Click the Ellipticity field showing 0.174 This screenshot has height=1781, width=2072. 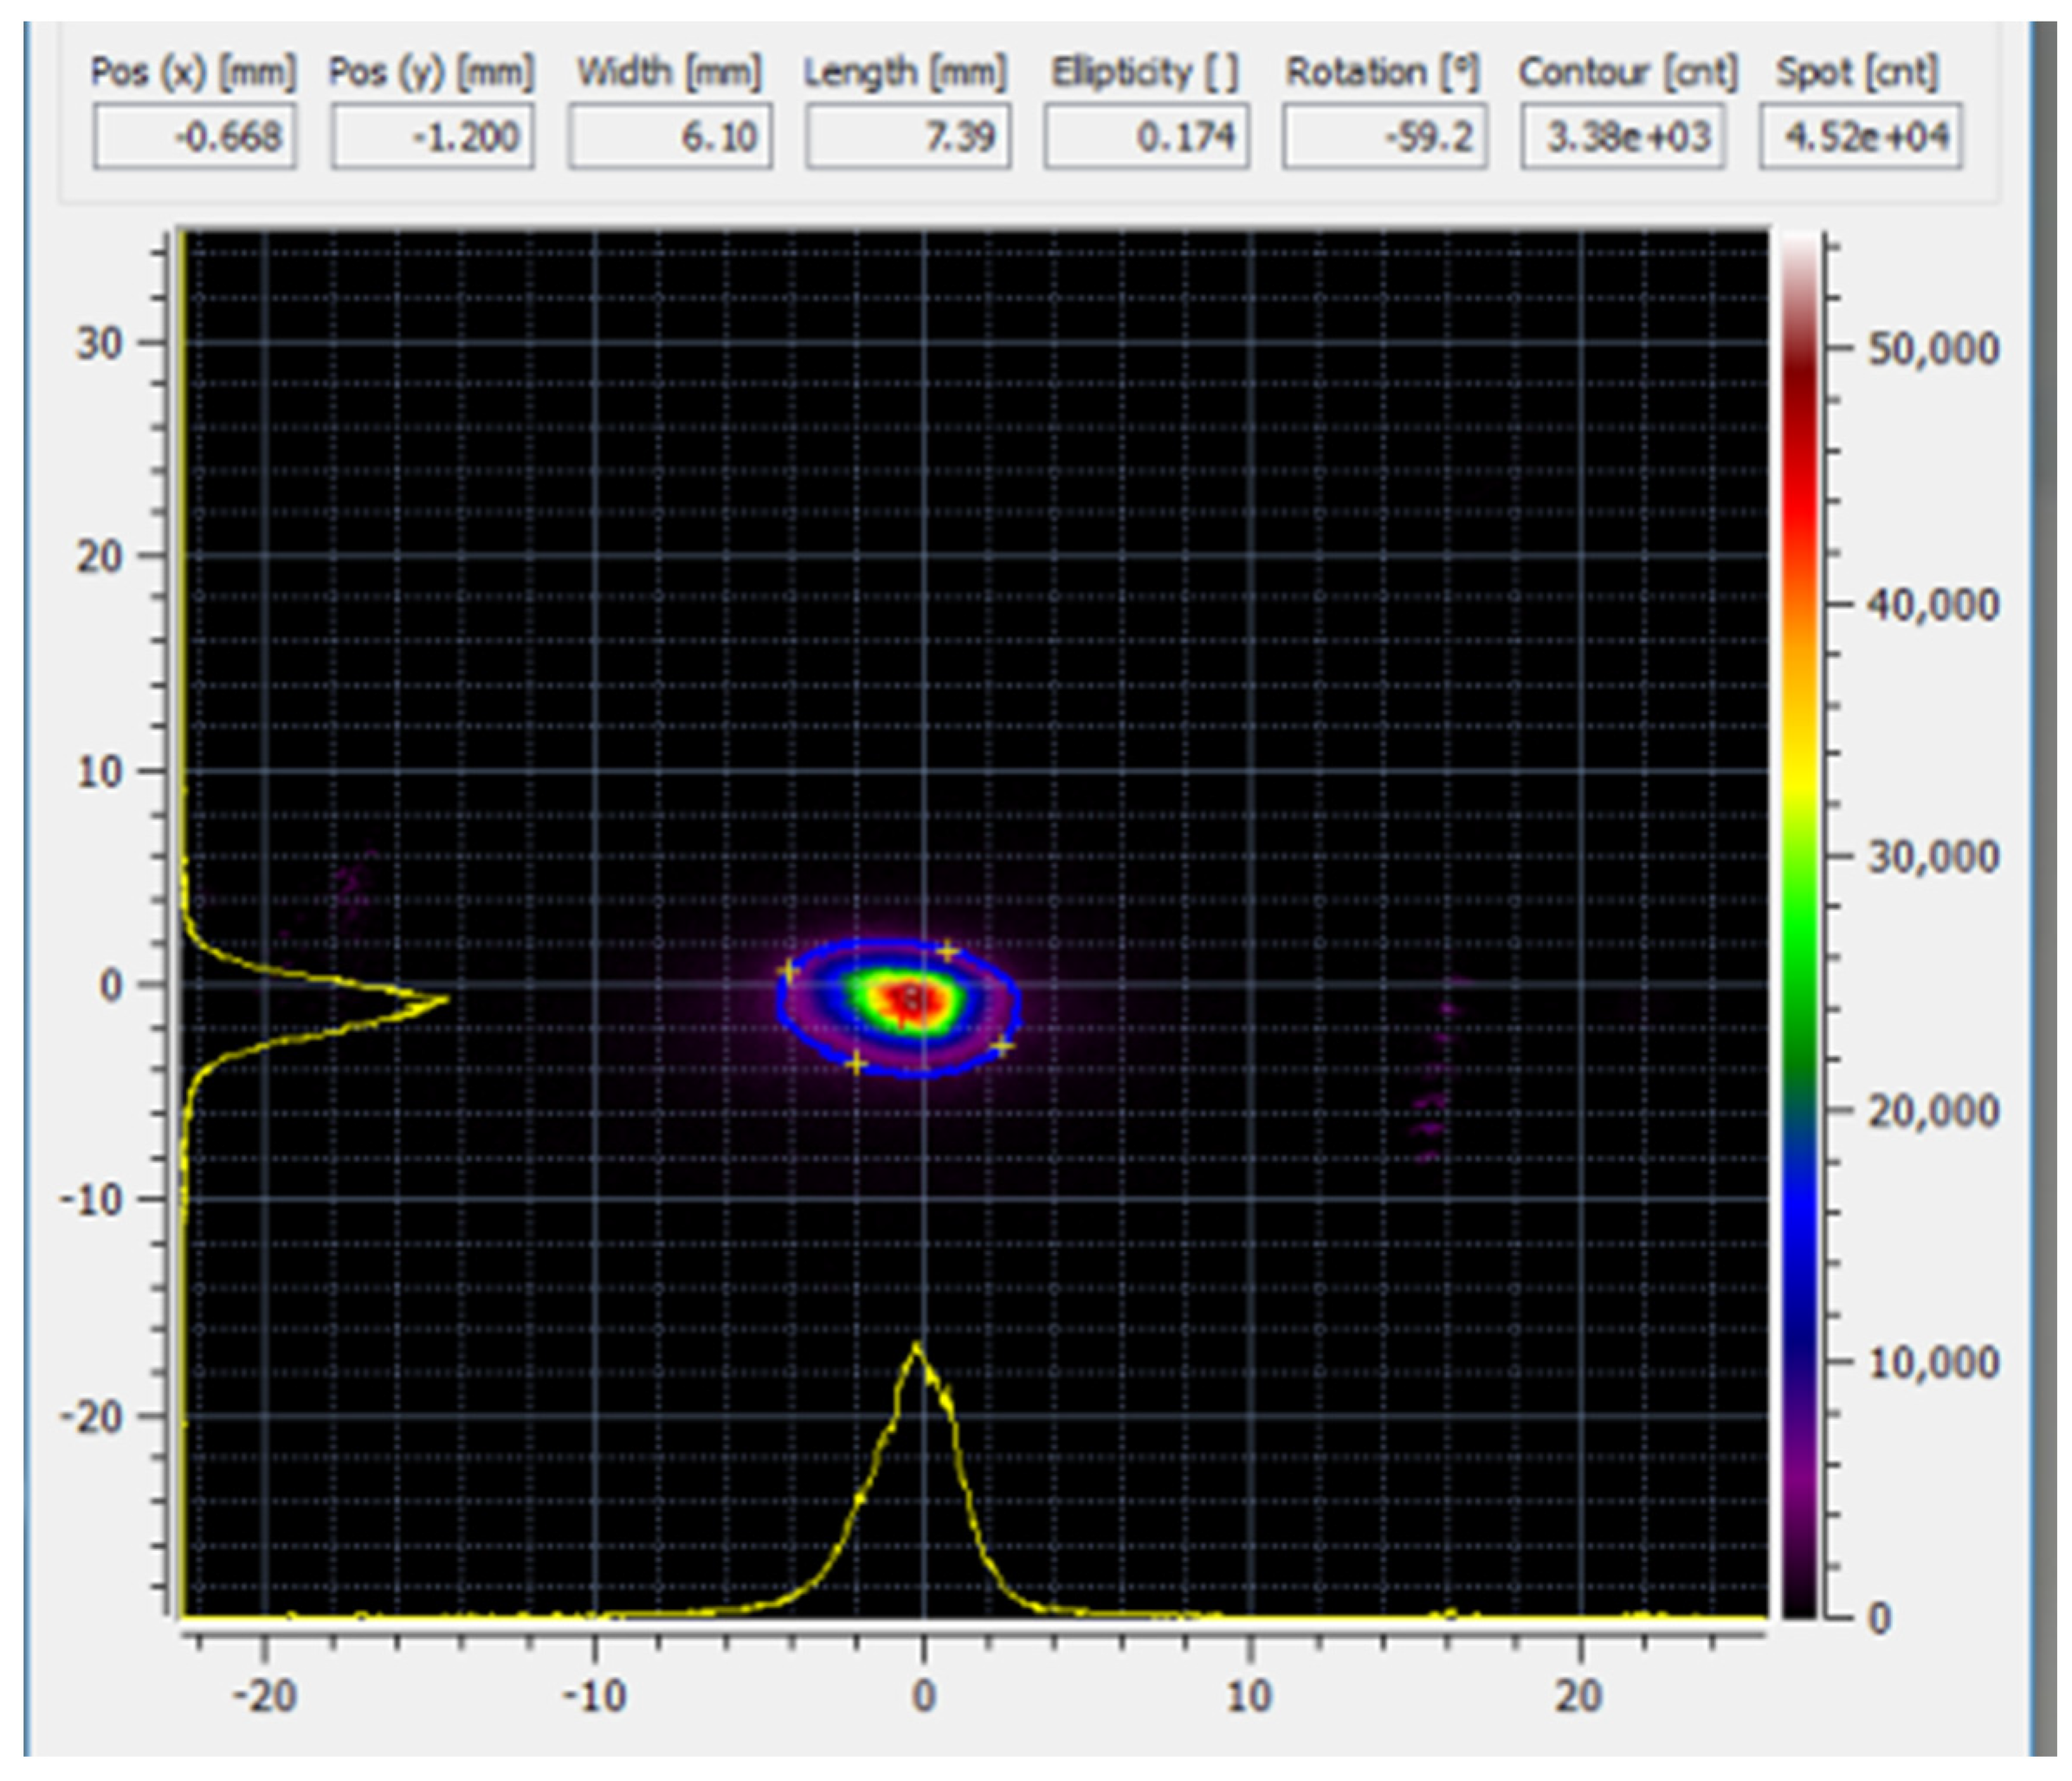point(1146,136)
